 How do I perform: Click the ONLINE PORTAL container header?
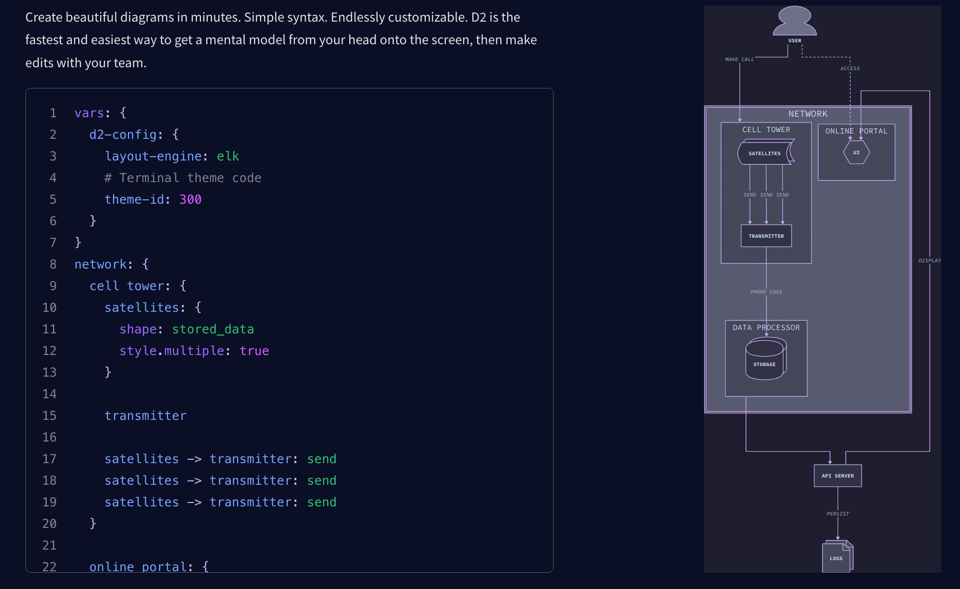pyautogui.click(x=855, y=130)
